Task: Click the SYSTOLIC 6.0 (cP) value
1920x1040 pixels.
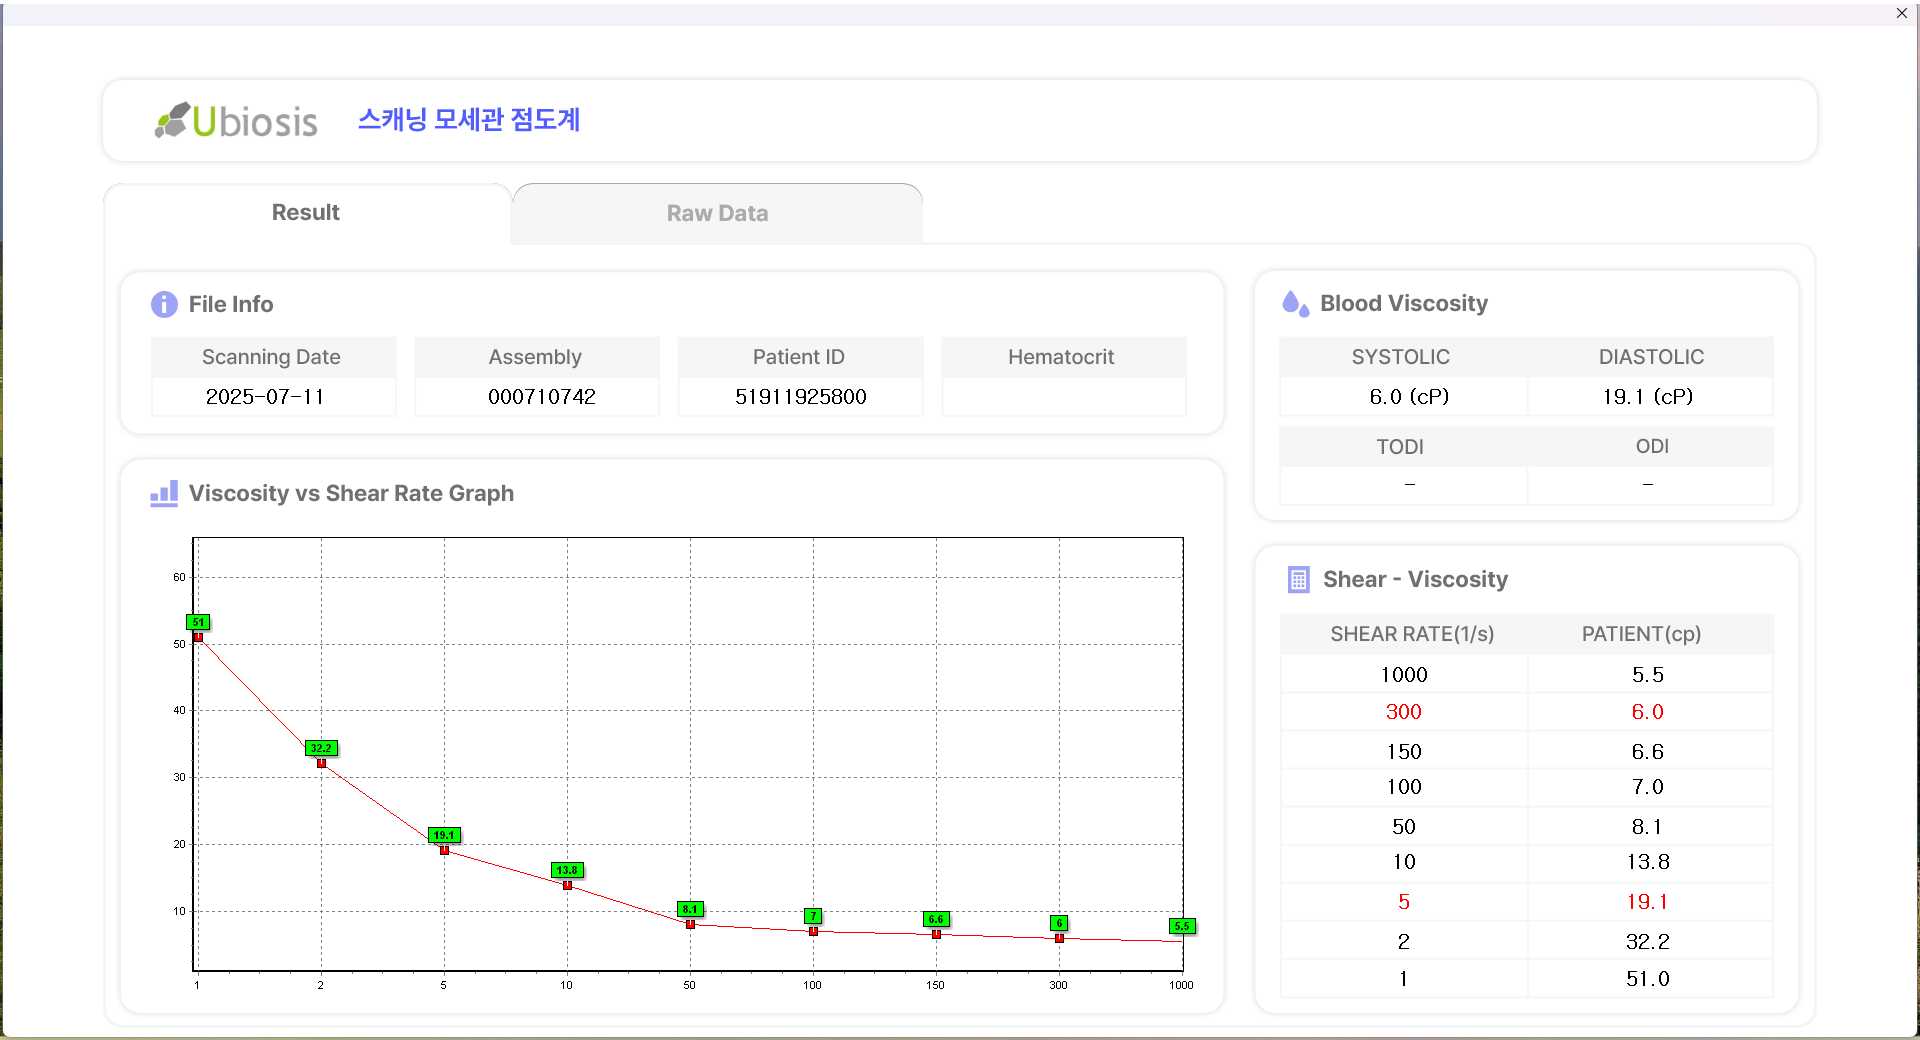Action: coord(1408,397)
